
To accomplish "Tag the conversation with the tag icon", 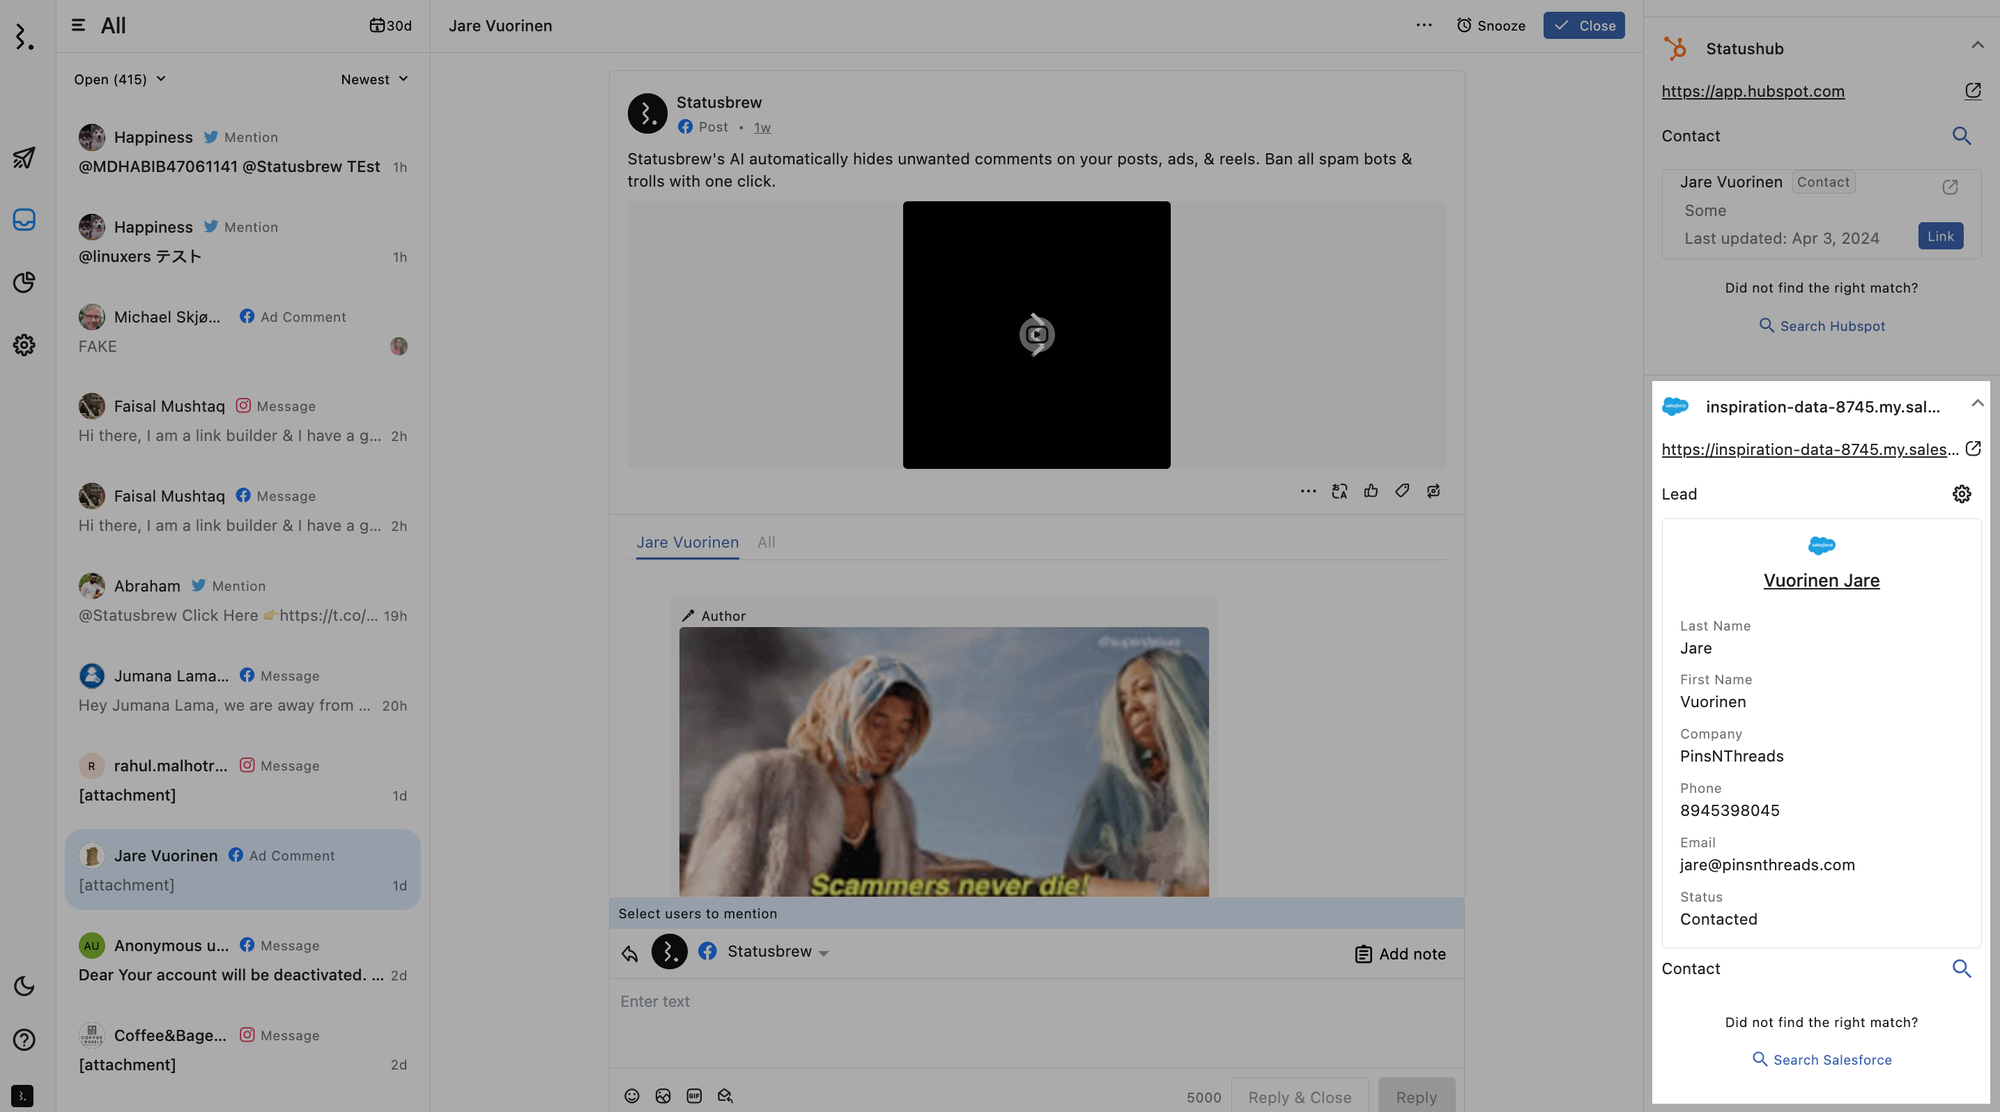I will click(1402, 491).
